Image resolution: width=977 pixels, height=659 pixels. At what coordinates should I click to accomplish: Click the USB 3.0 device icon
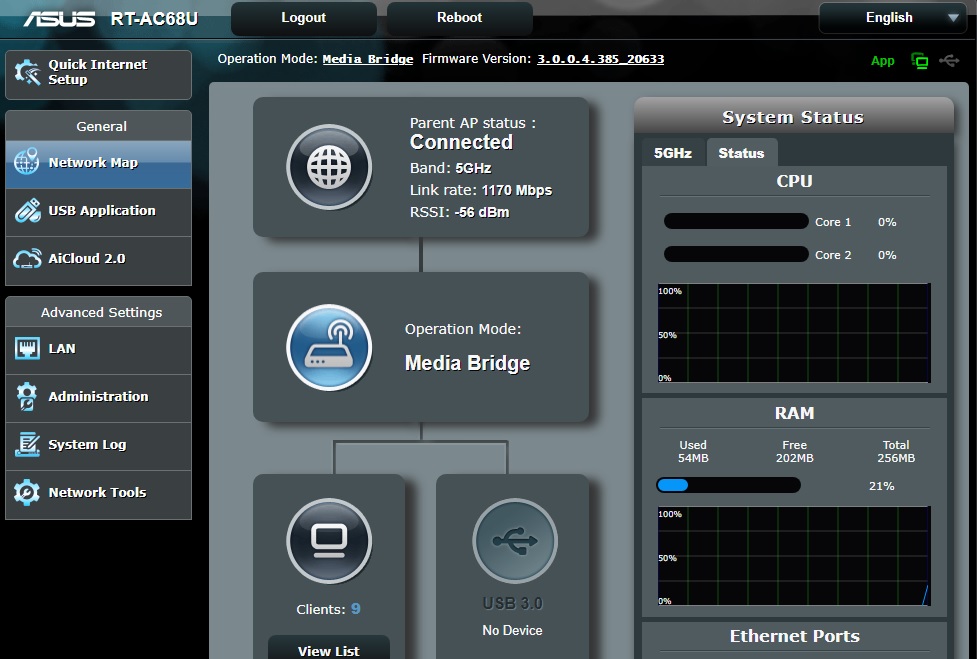[515, 540]
